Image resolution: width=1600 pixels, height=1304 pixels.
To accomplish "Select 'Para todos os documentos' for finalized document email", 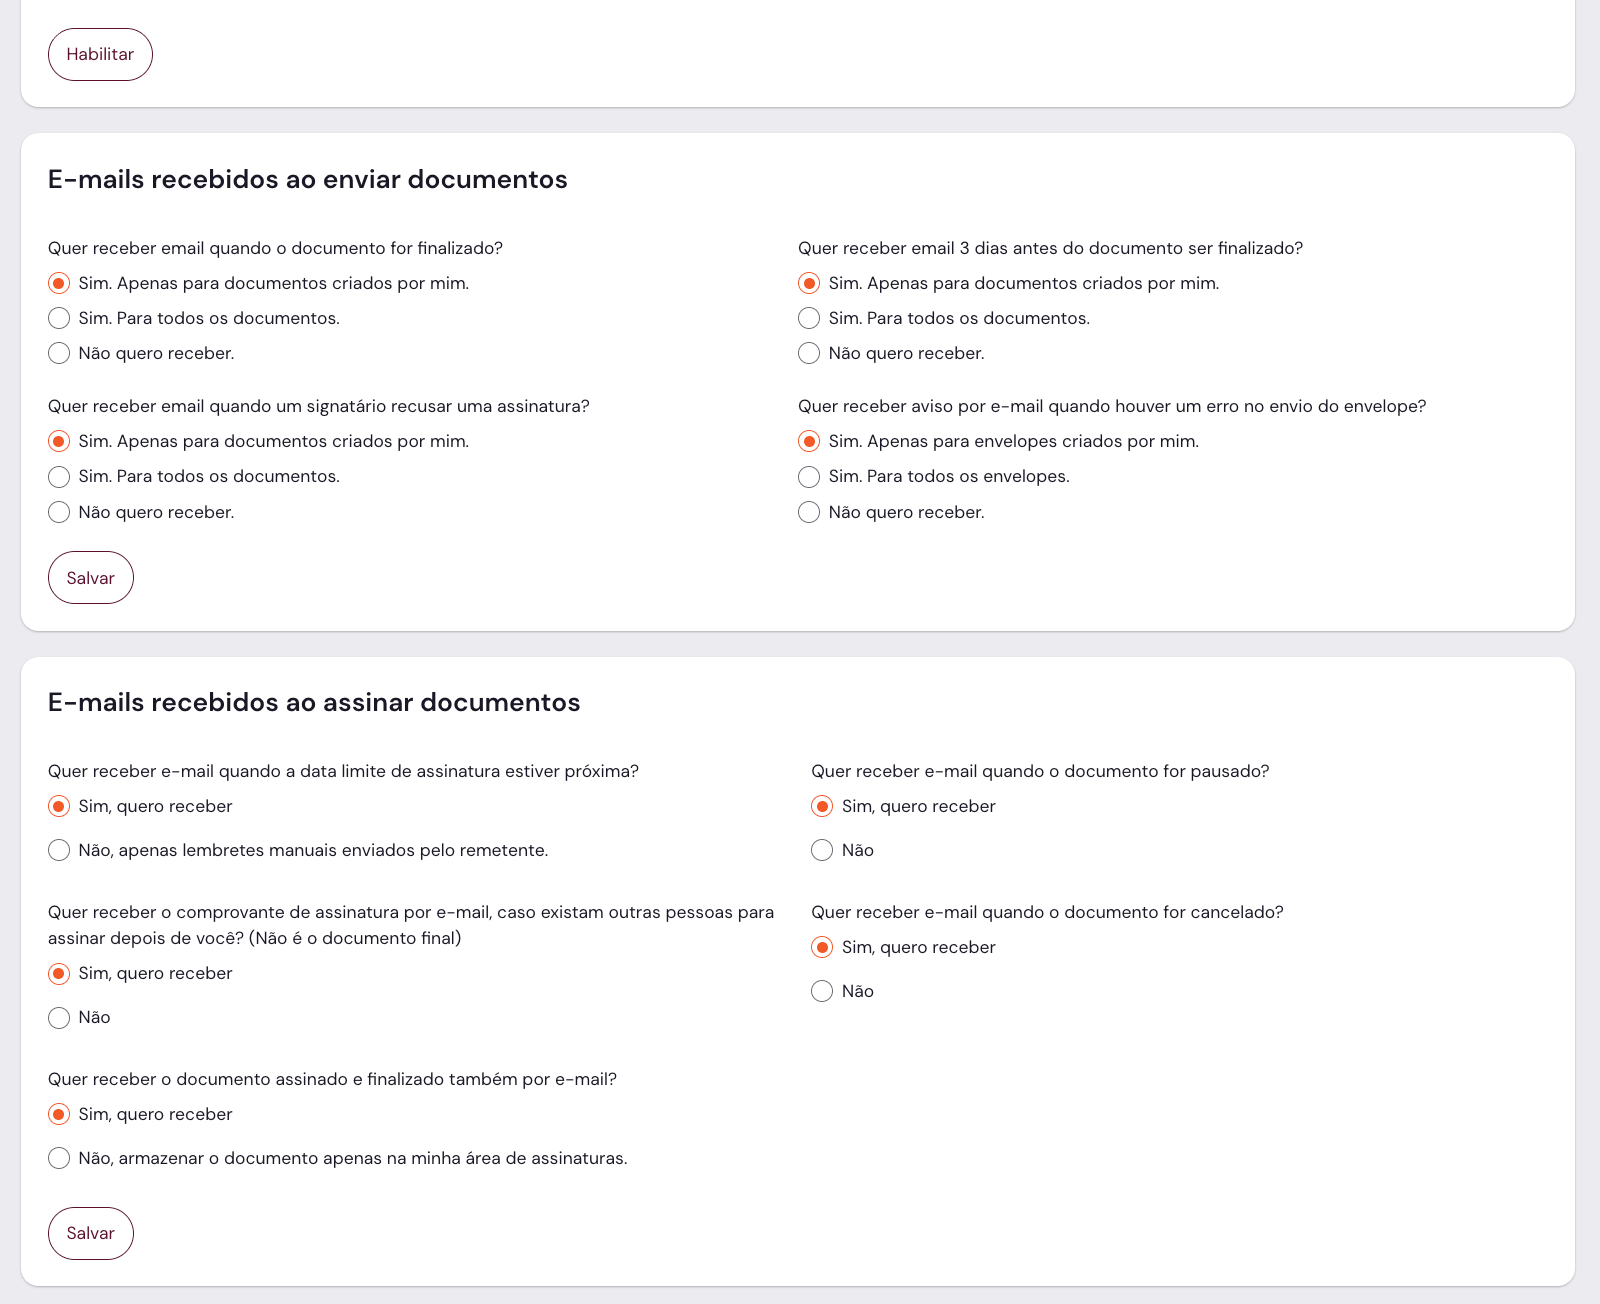I will (59, 318).
